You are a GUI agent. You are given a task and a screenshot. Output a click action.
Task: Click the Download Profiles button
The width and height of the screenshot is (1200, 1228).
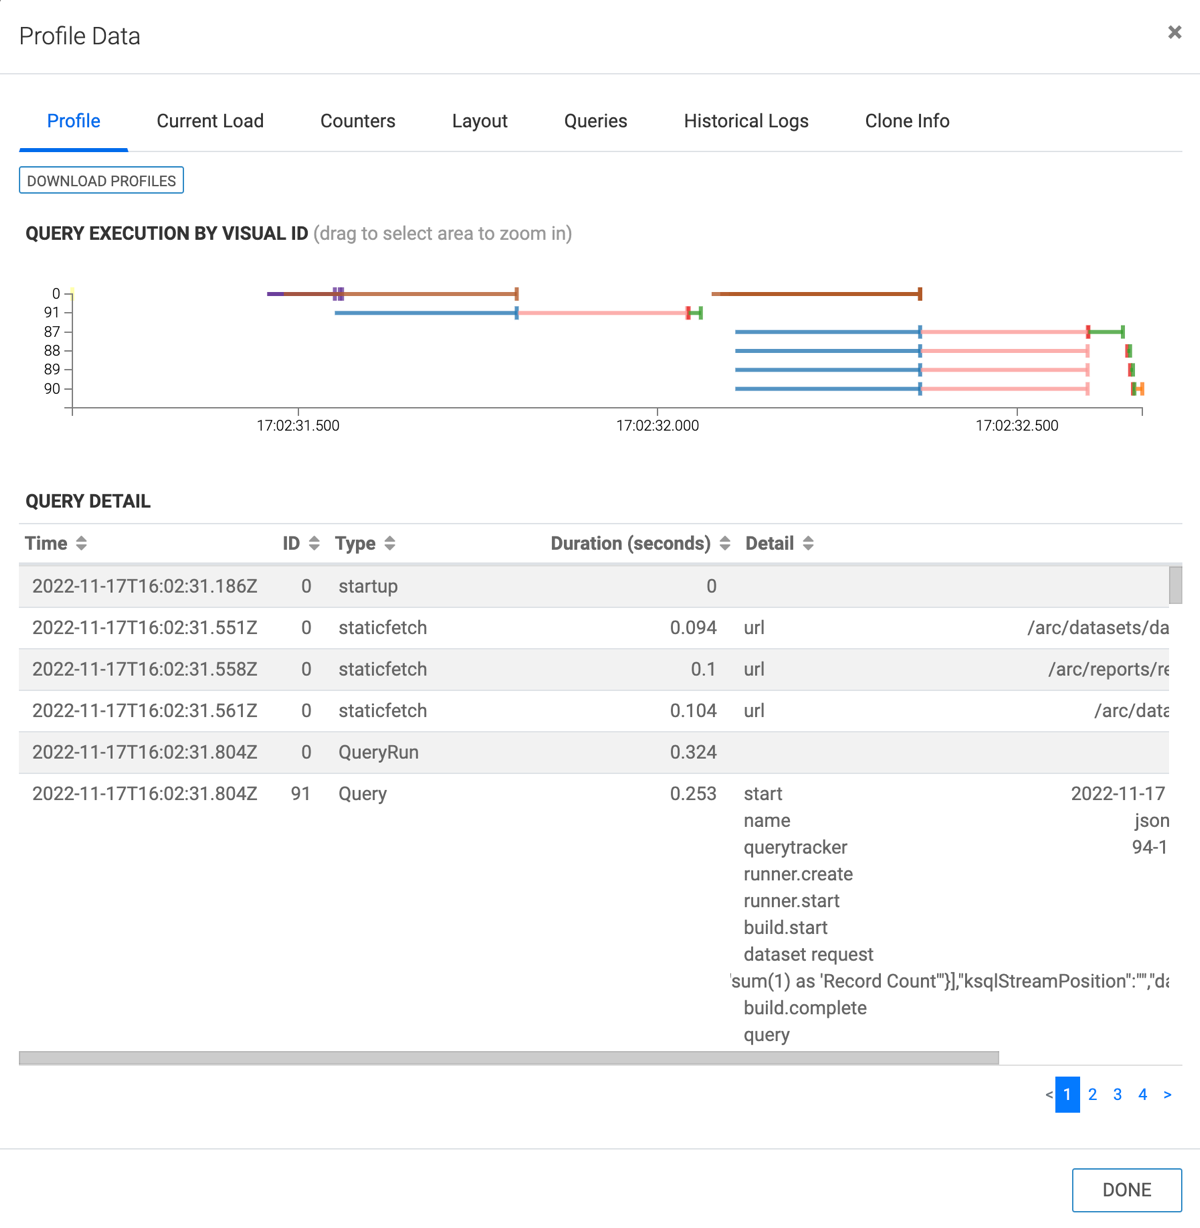[101, 181]
